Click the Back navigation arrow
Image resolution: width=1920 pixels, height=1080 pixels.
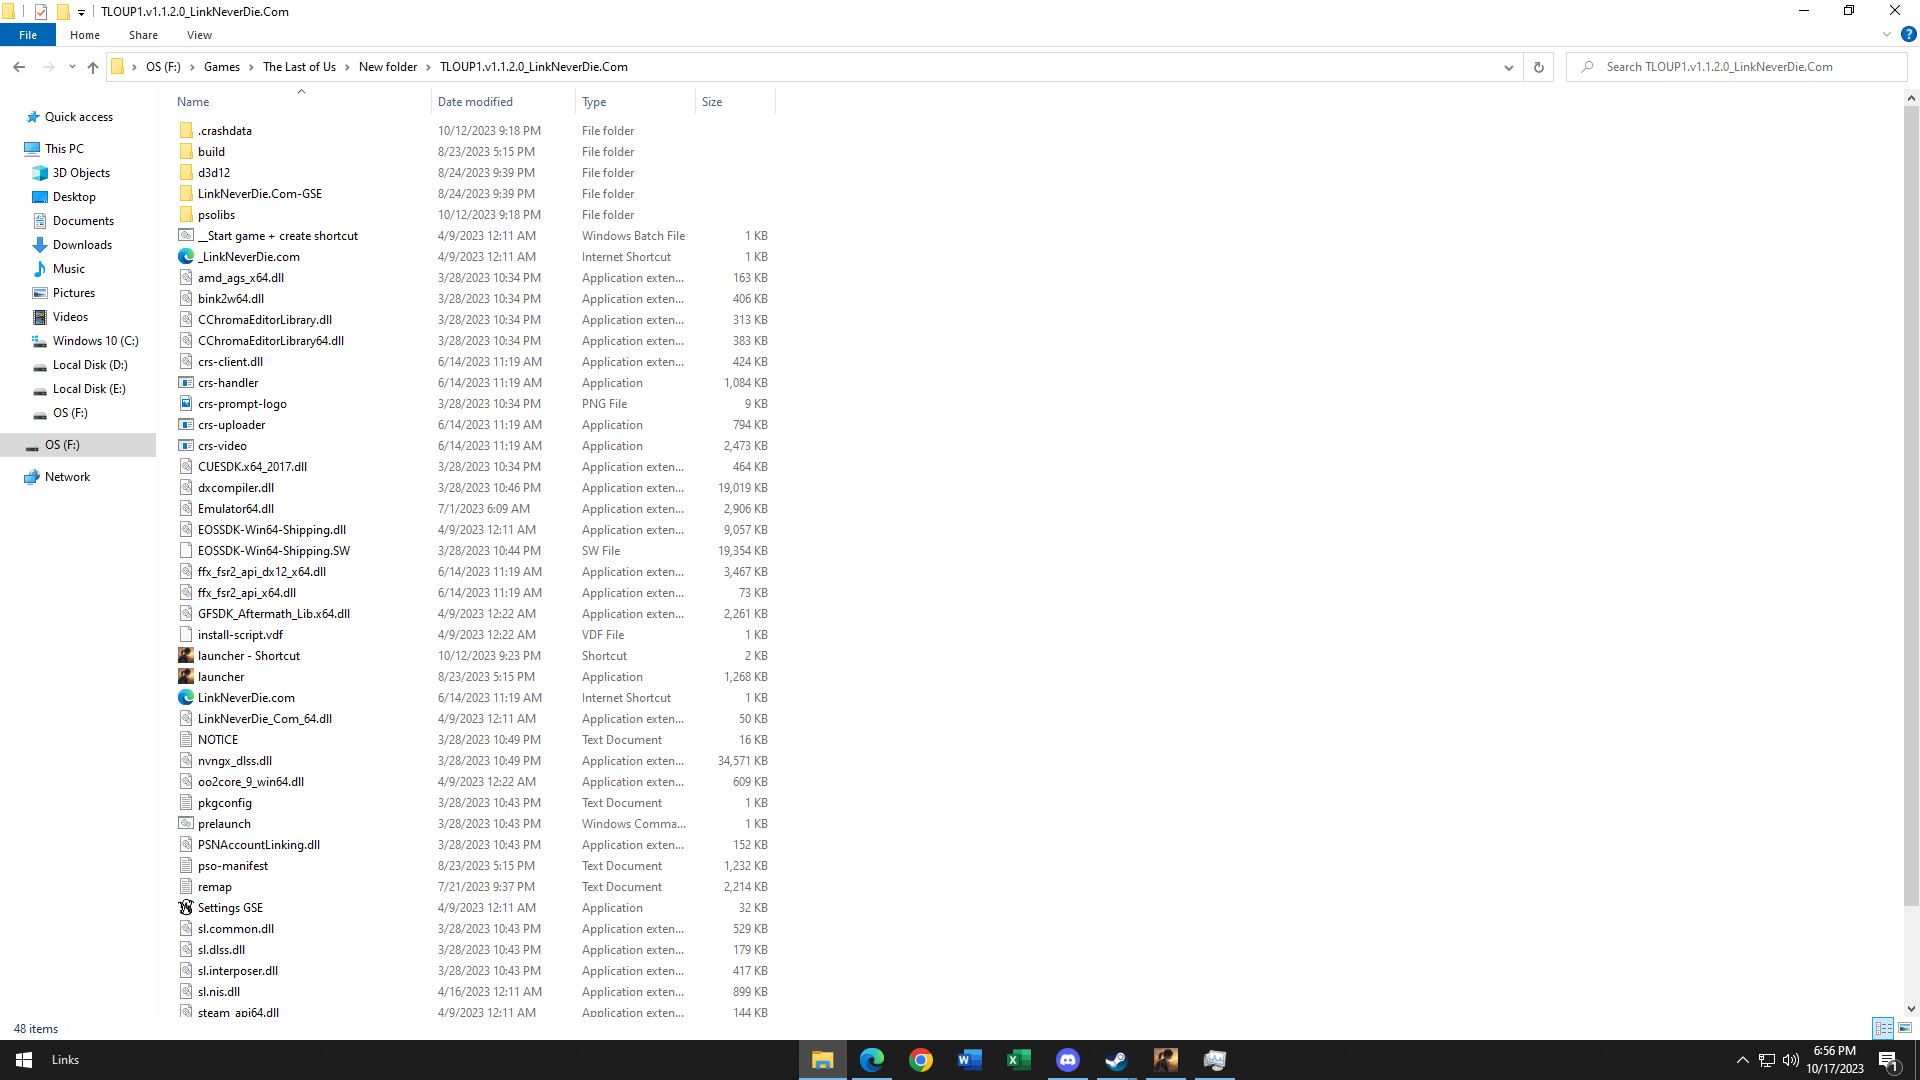[19, 67]
